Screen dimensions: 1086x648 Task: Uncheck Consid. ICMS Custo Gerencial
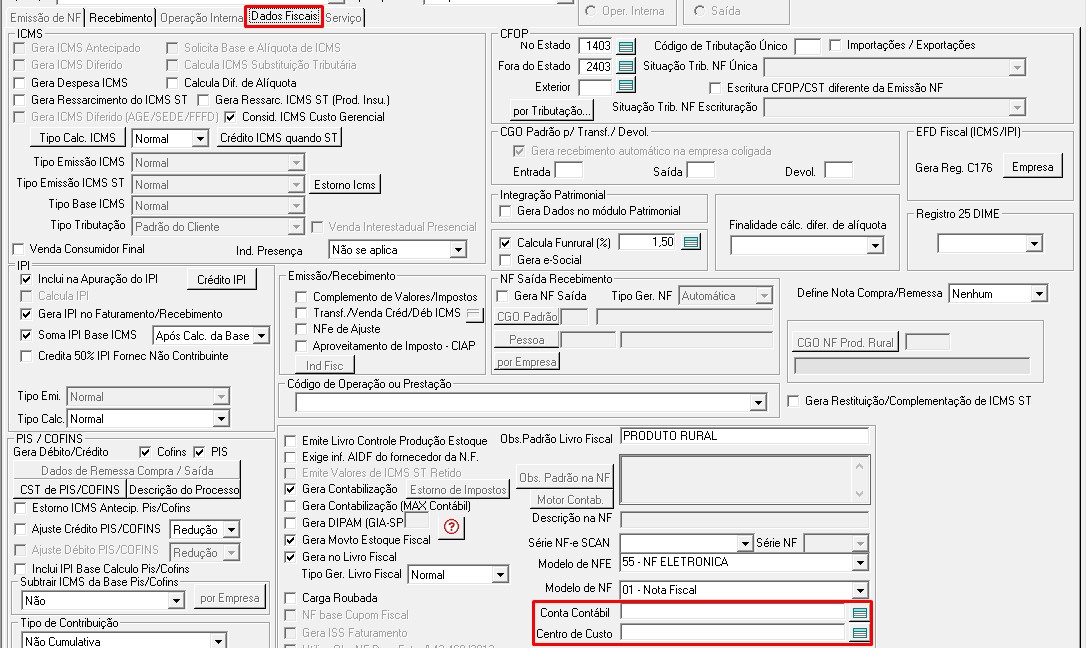click(230, 117)
